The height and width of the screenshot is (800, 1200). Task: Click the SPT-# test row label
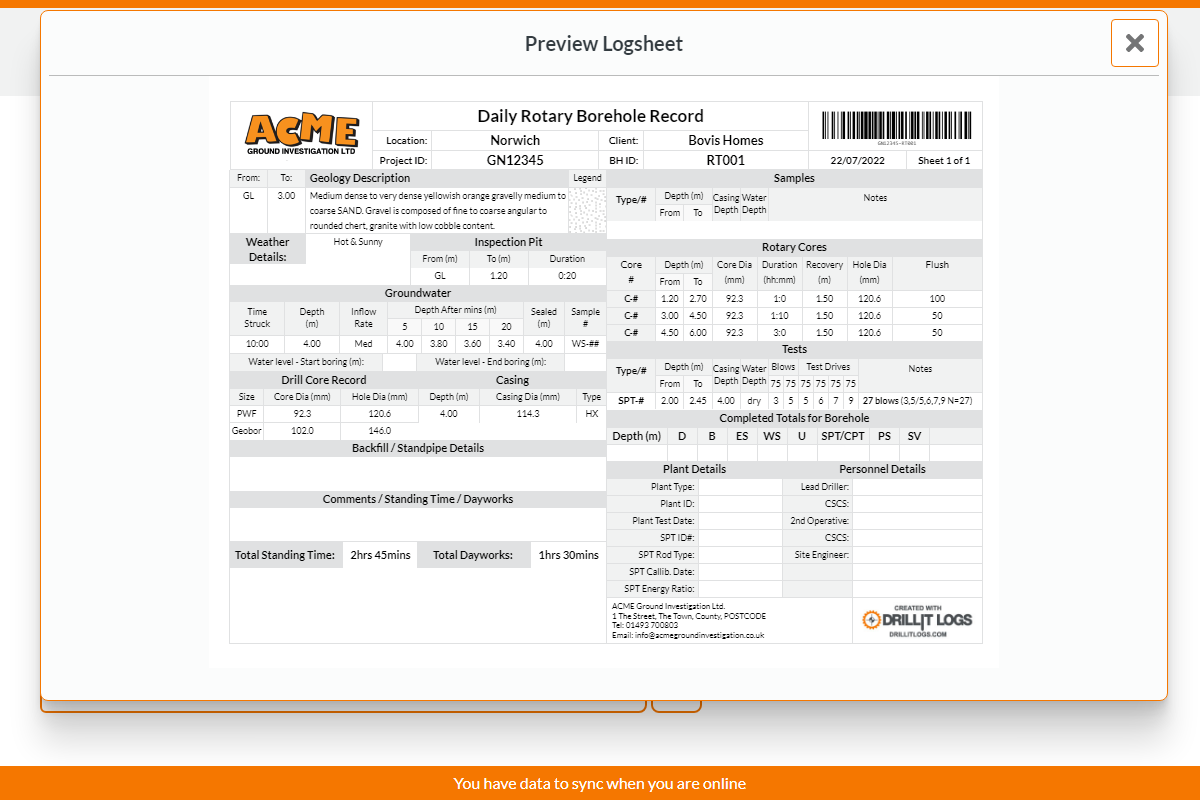click(631, 401)
